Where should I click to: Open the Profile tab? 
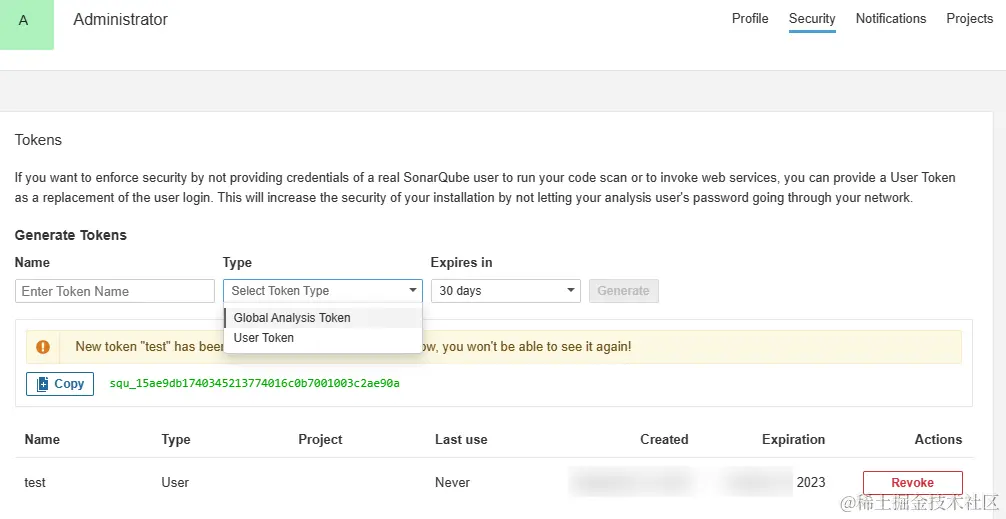750,19
